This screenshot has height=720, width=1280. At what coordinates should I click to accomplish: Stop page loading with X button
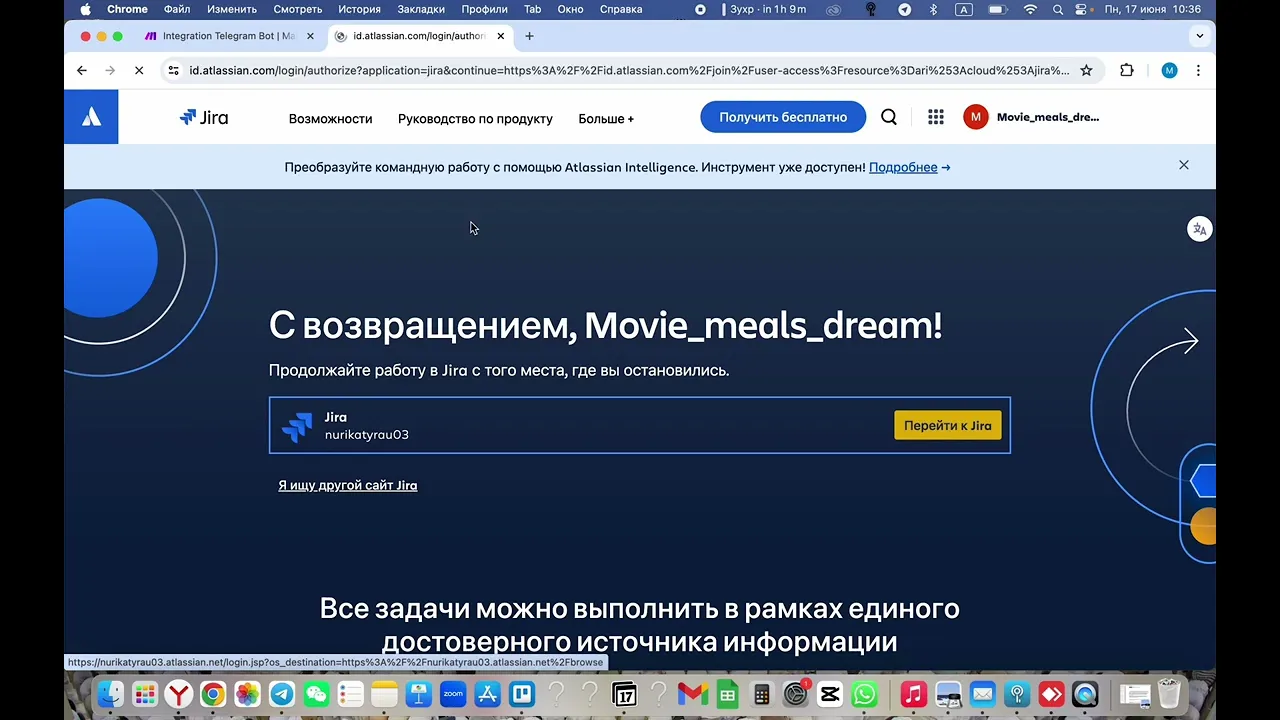[139, 70]
